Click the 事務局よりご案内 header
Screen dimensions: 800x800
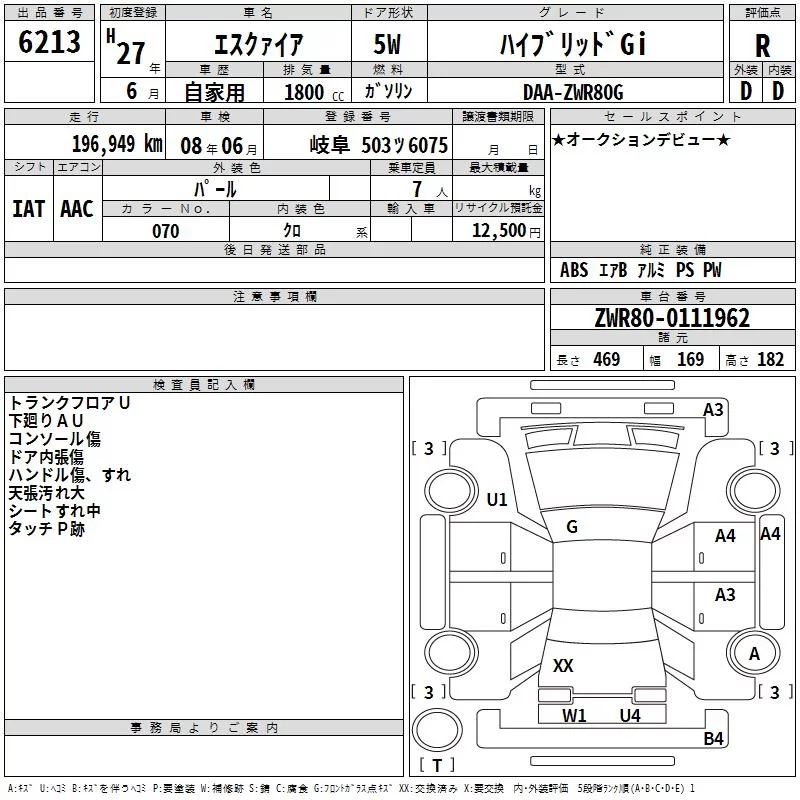[x=204, y=728]
